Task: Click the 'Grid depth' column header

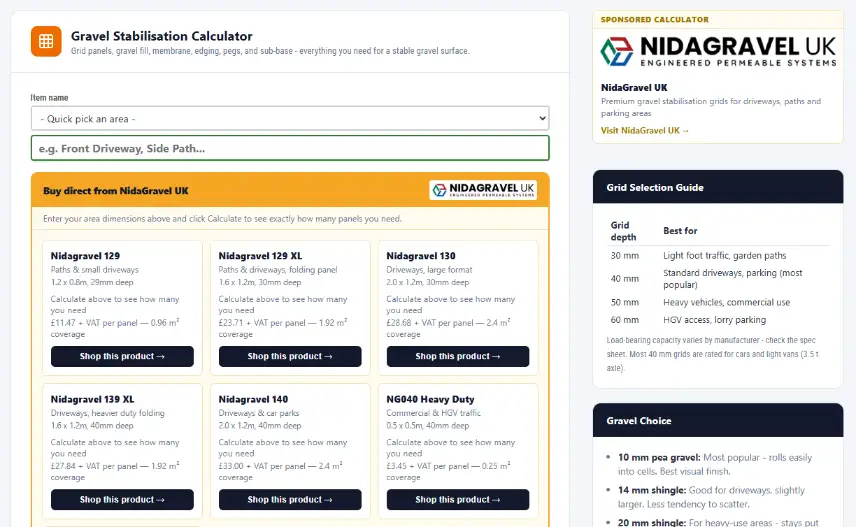Action: [623, 231]
